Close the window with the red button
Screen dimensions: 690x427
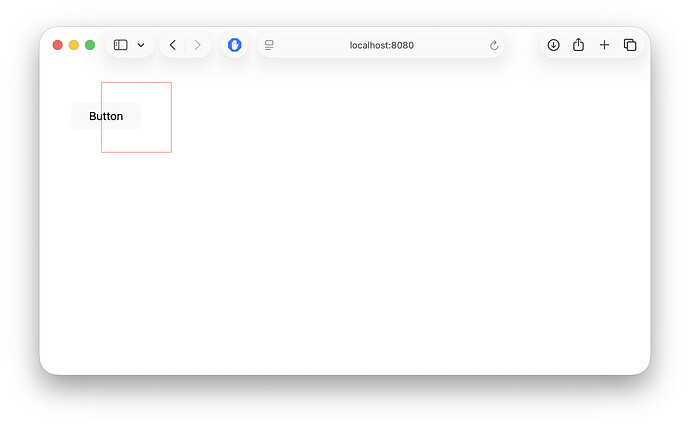click(57, 45)
